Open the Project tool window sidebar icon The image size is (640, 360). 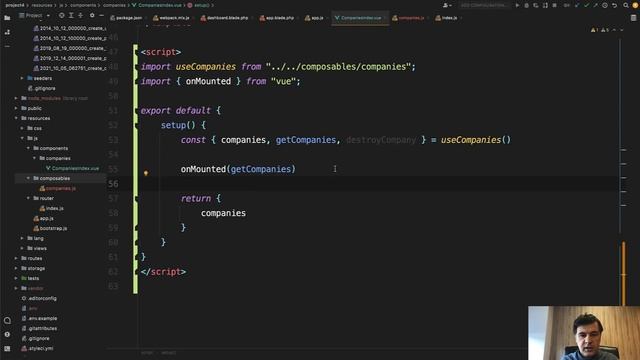click(7, 18)
